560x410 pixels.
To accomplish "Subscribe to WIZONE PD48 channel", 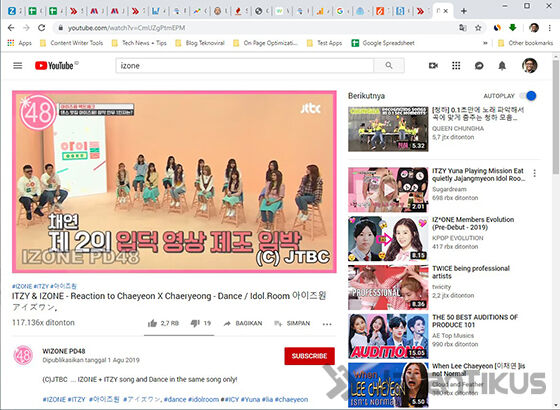I will click(x=309, y=356).
